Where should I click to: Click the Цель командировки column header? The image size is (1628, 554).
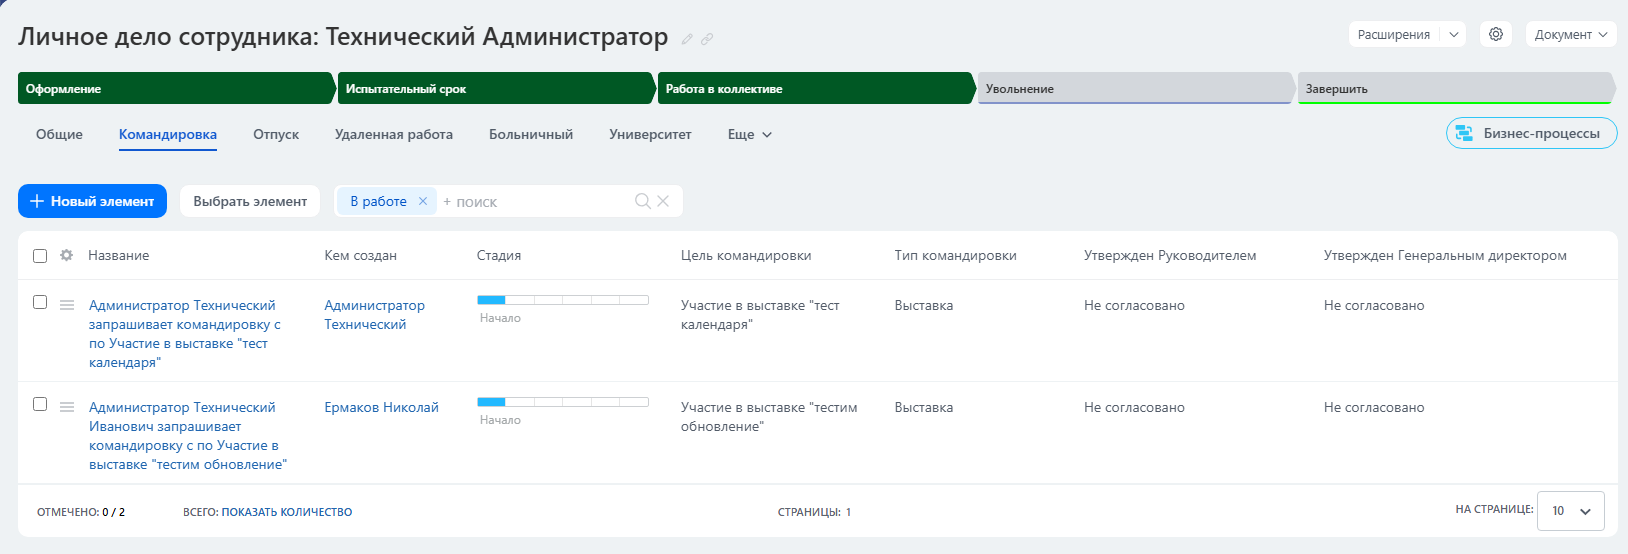click(746, 255)
